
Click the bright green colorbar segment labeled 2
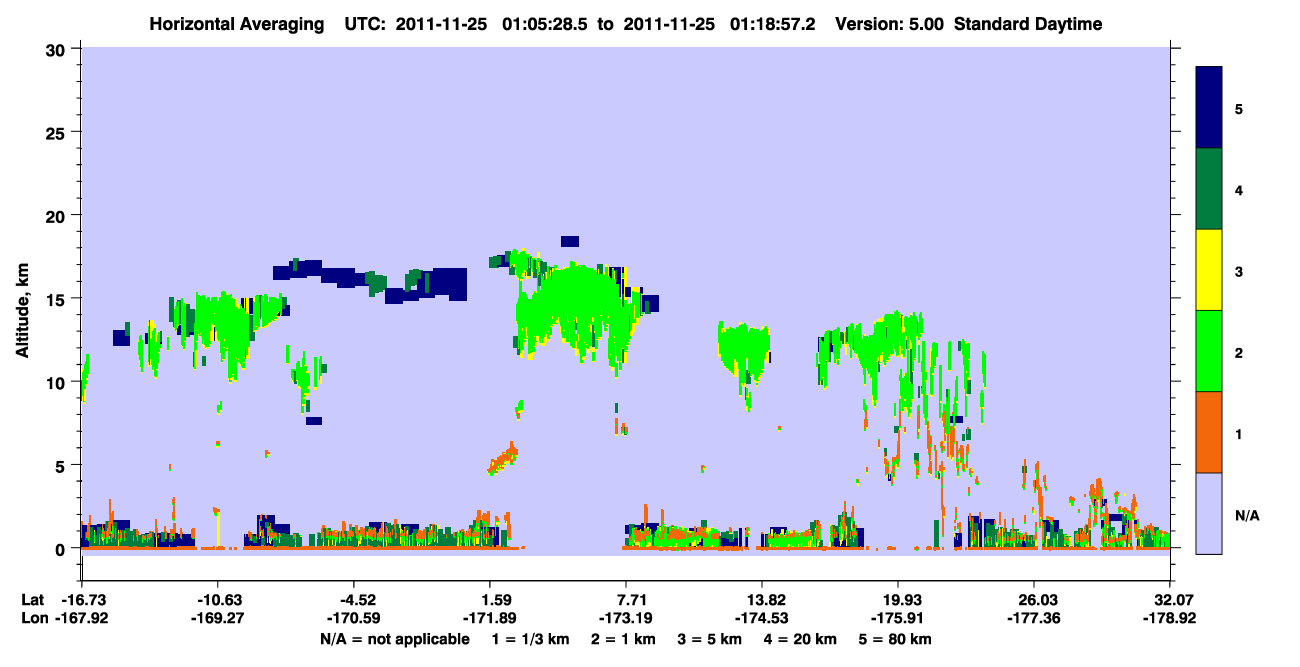pos(1210,351)
